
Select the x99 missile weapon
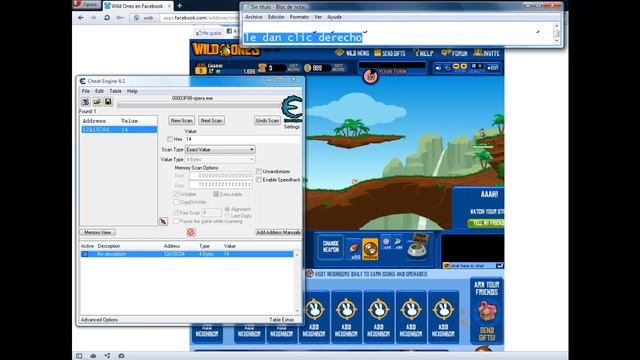click(x=354, y=249)
